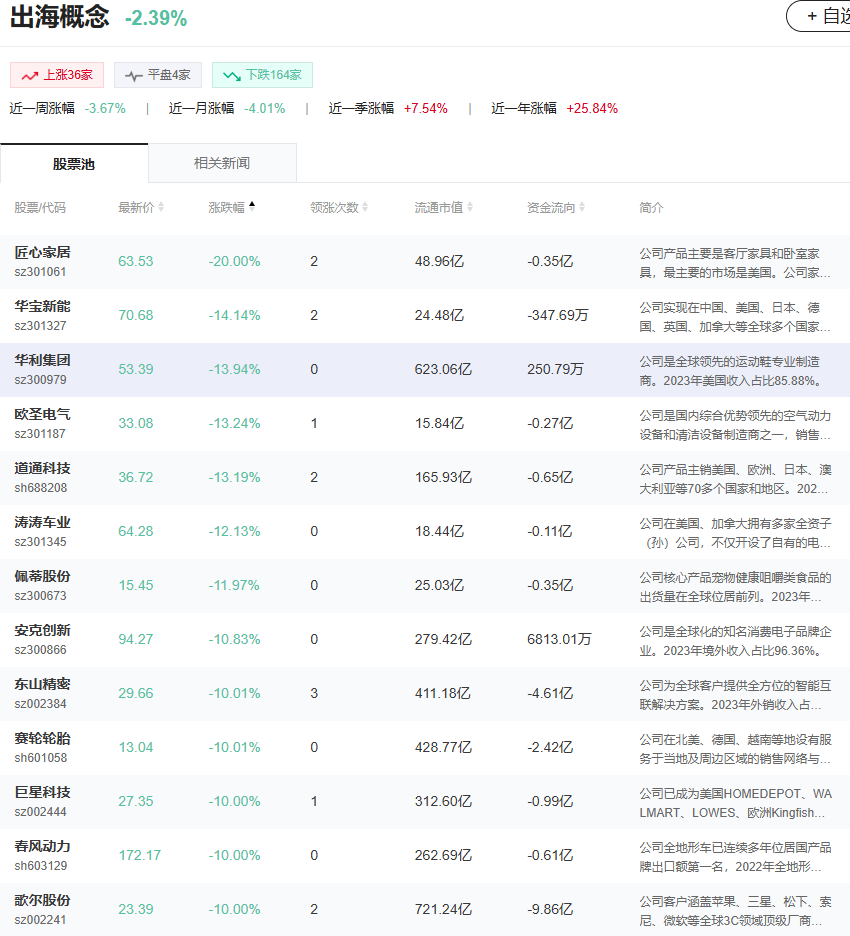Screen dimensions: 850x936
Task: Click the 资金流向 sort arrow icon
Action: tap(582, 207)
